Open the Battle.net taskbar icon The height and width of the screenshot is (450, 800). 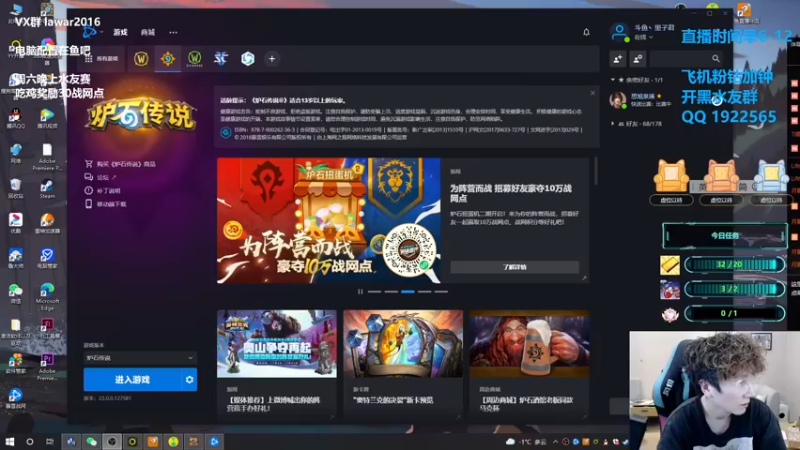pos(214,441)
